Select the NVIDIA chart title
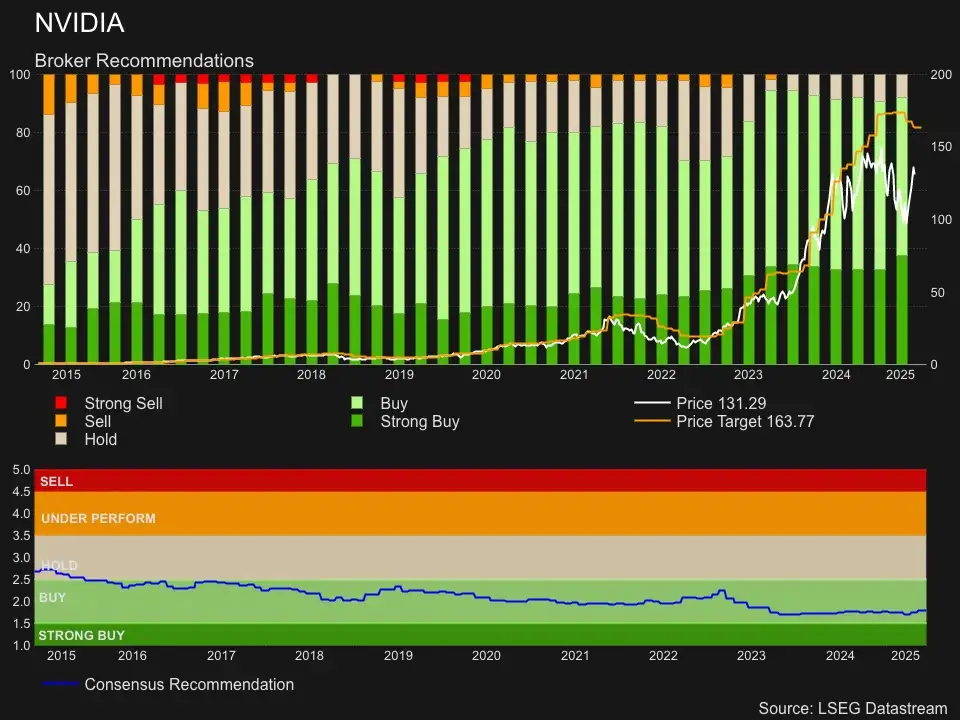Screen dimensions: 960x720 [80, 23]
